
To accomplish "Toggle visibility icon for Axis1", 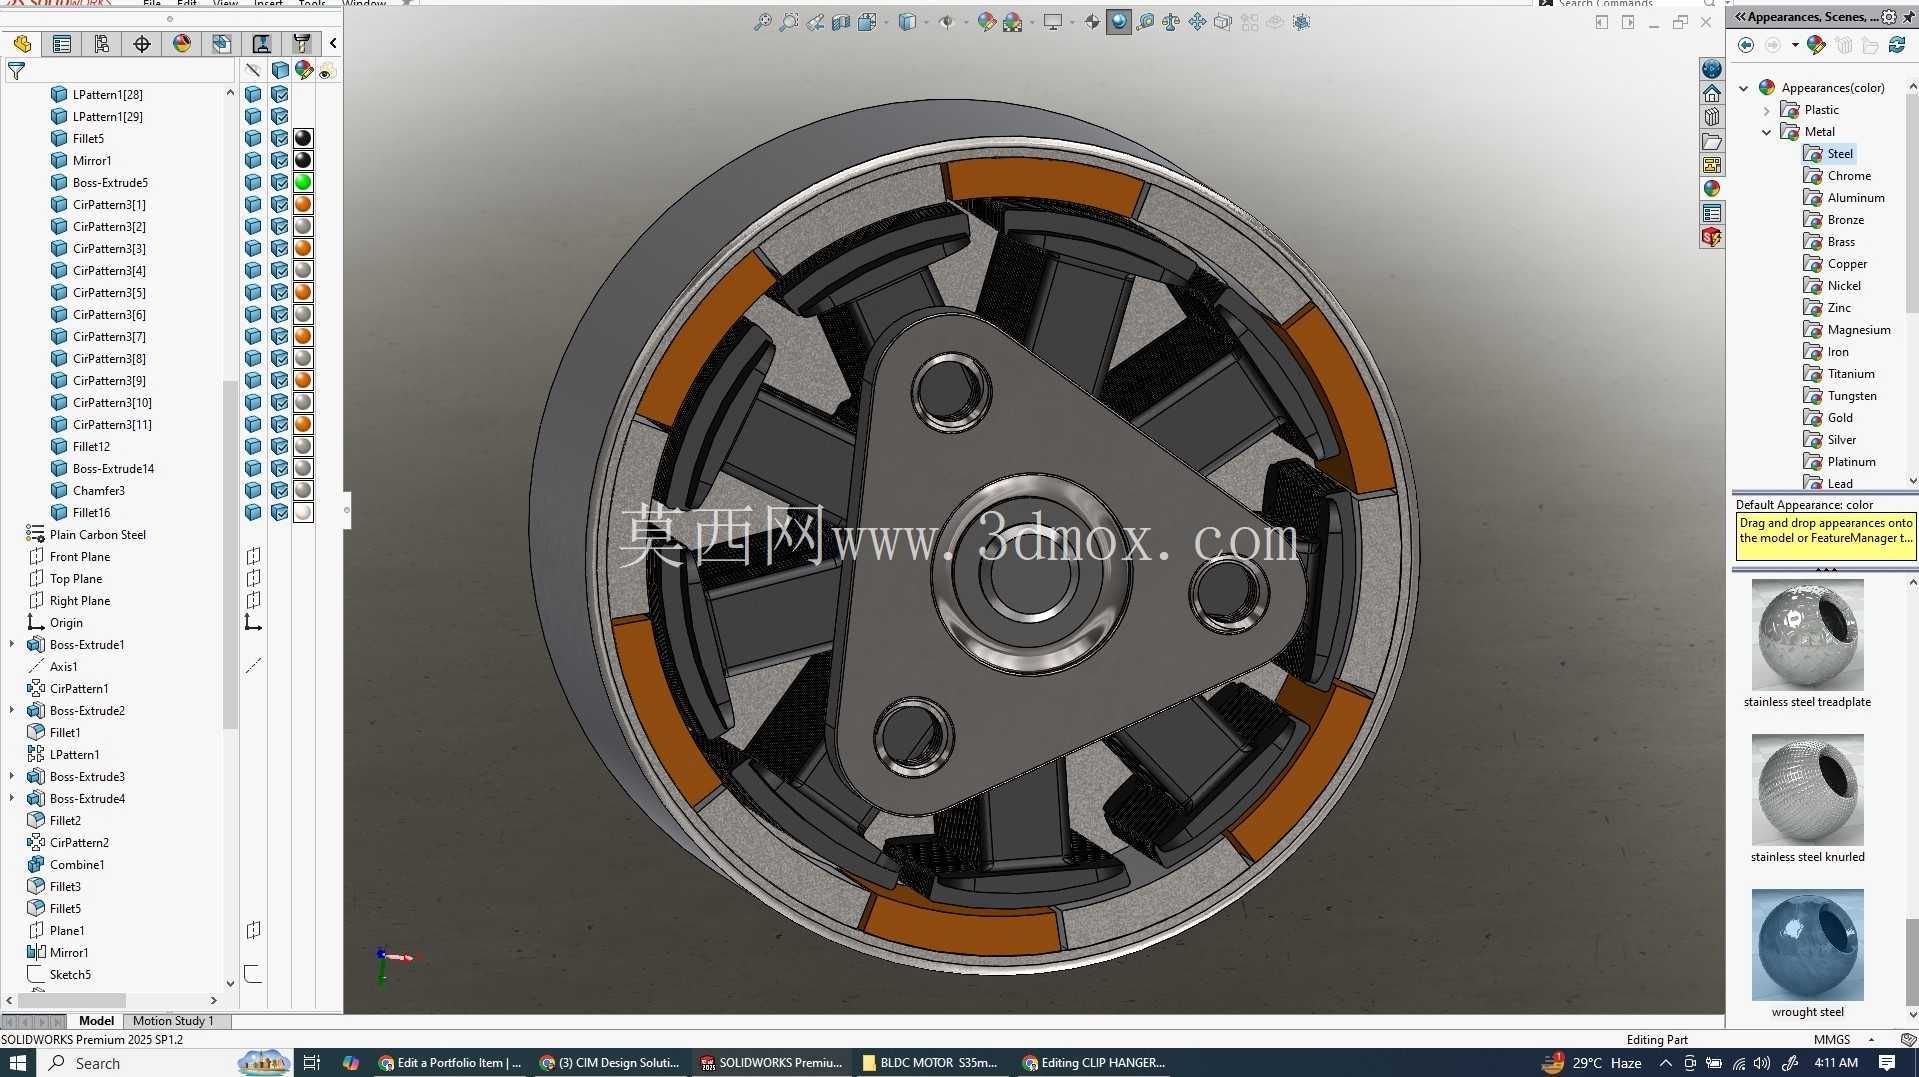I will pos(253,666).
